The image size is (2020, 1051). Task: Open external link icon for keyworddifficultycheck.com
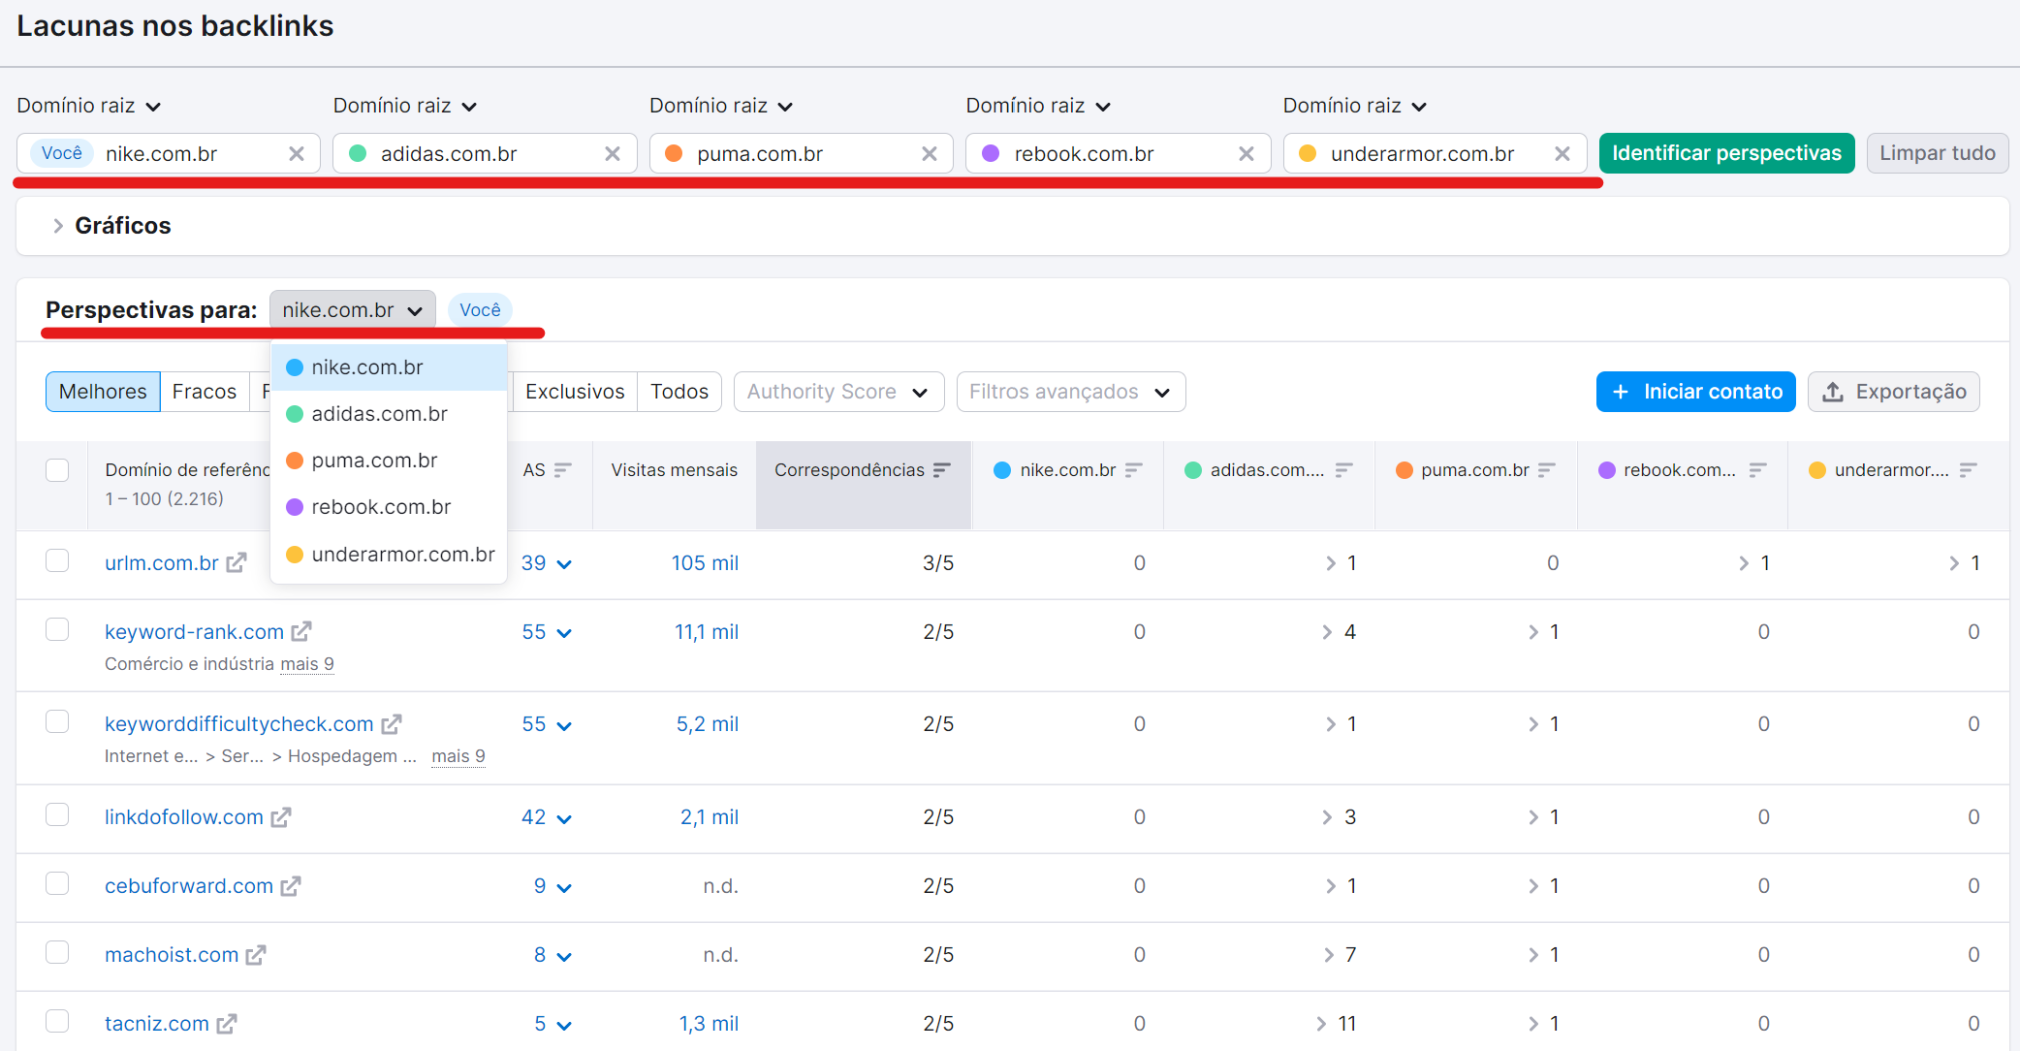(x=391, y=724)
